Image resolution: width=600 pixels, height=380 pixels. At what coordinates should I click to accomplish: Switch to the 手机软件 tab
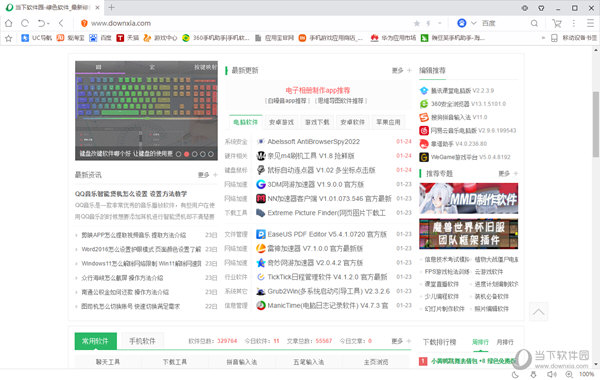coord(142,341)
